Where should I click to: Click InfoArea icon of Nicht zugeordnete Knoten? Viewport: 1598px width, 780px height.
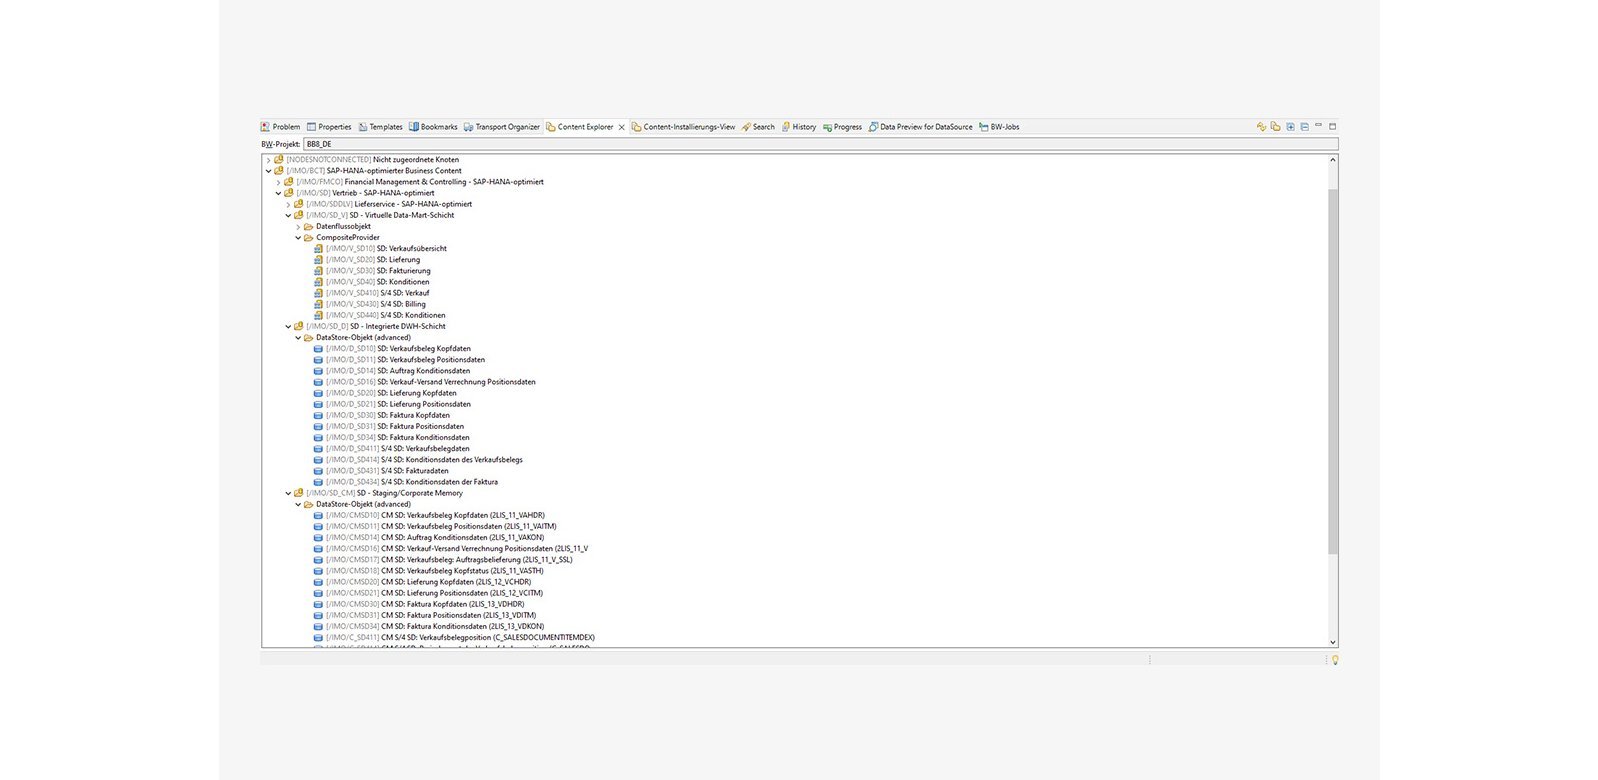pos(279,160)
